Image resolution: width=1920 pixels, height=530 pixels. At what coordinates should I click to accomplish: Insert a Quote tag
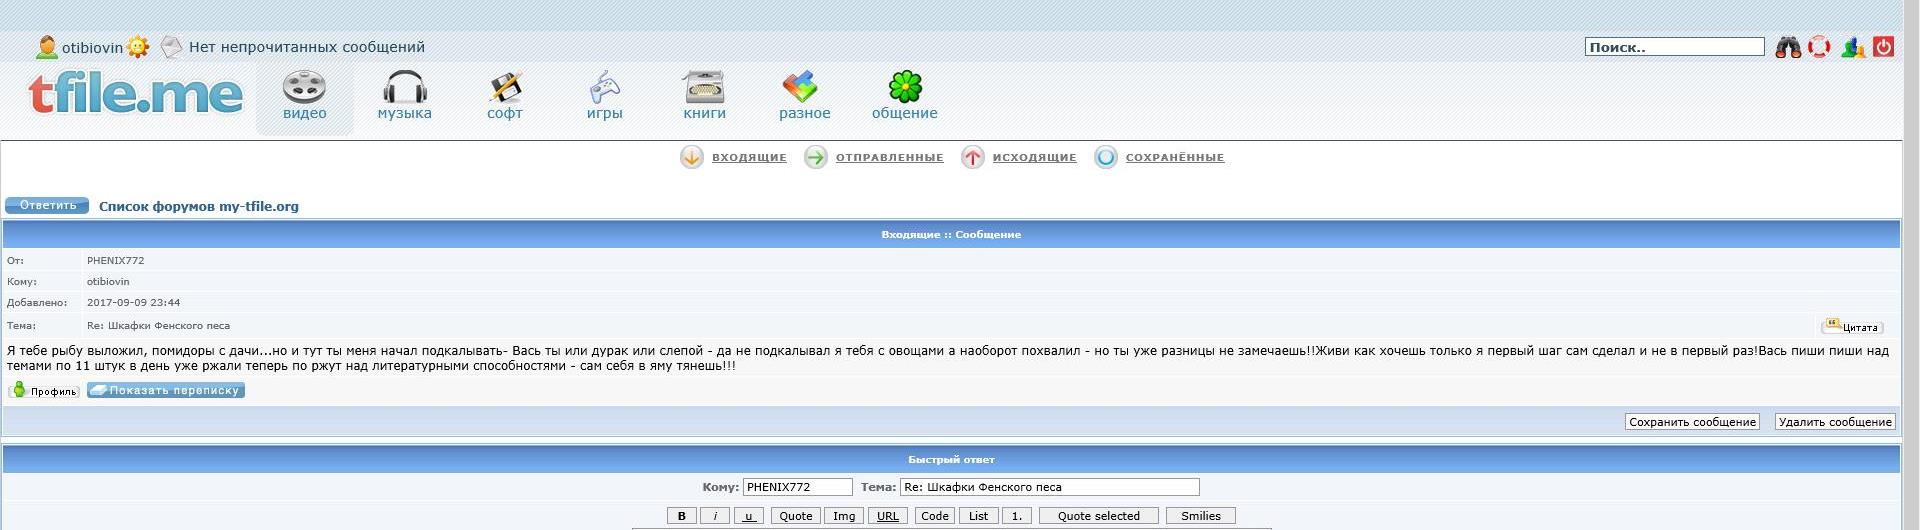point(795,516)
